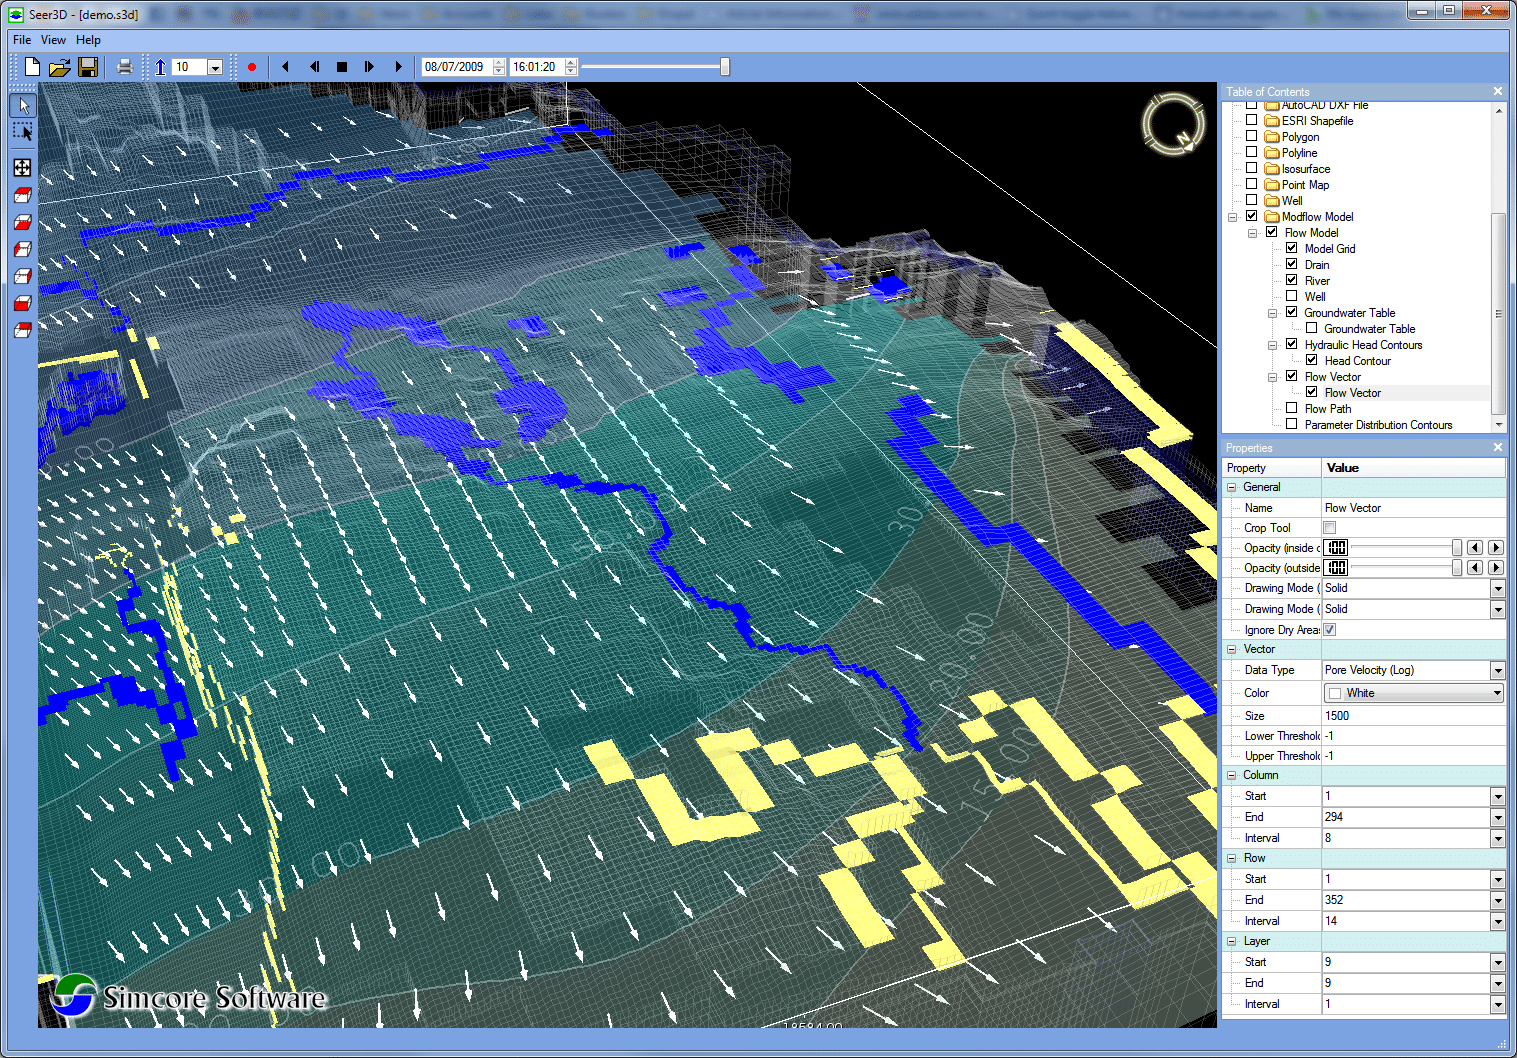Select the arrow pointer tool
The height and width of the screenshot is (1058, 1517).
(23, 105)
